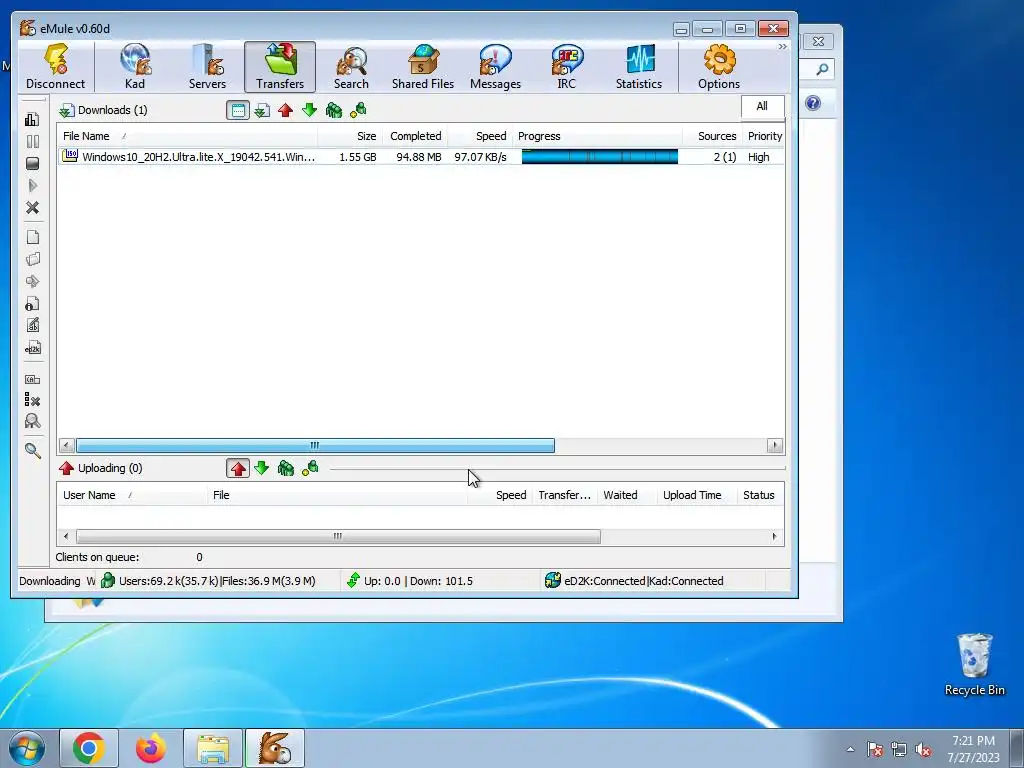The height and width of the screenshot is (768, 1024).
Task: Open the Downloads (1) pane menu
Action: (103, 110)
